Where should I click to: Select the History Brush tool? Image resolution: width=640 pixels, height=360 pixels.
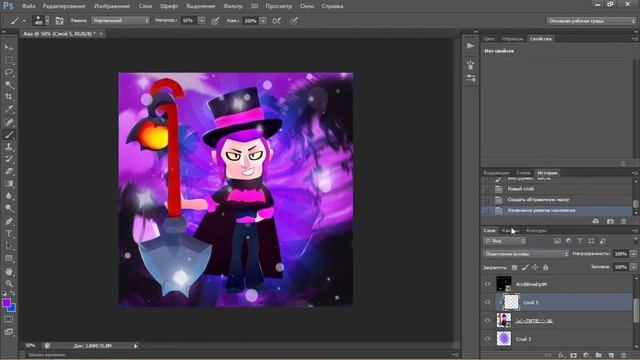(x=9, y=159)
